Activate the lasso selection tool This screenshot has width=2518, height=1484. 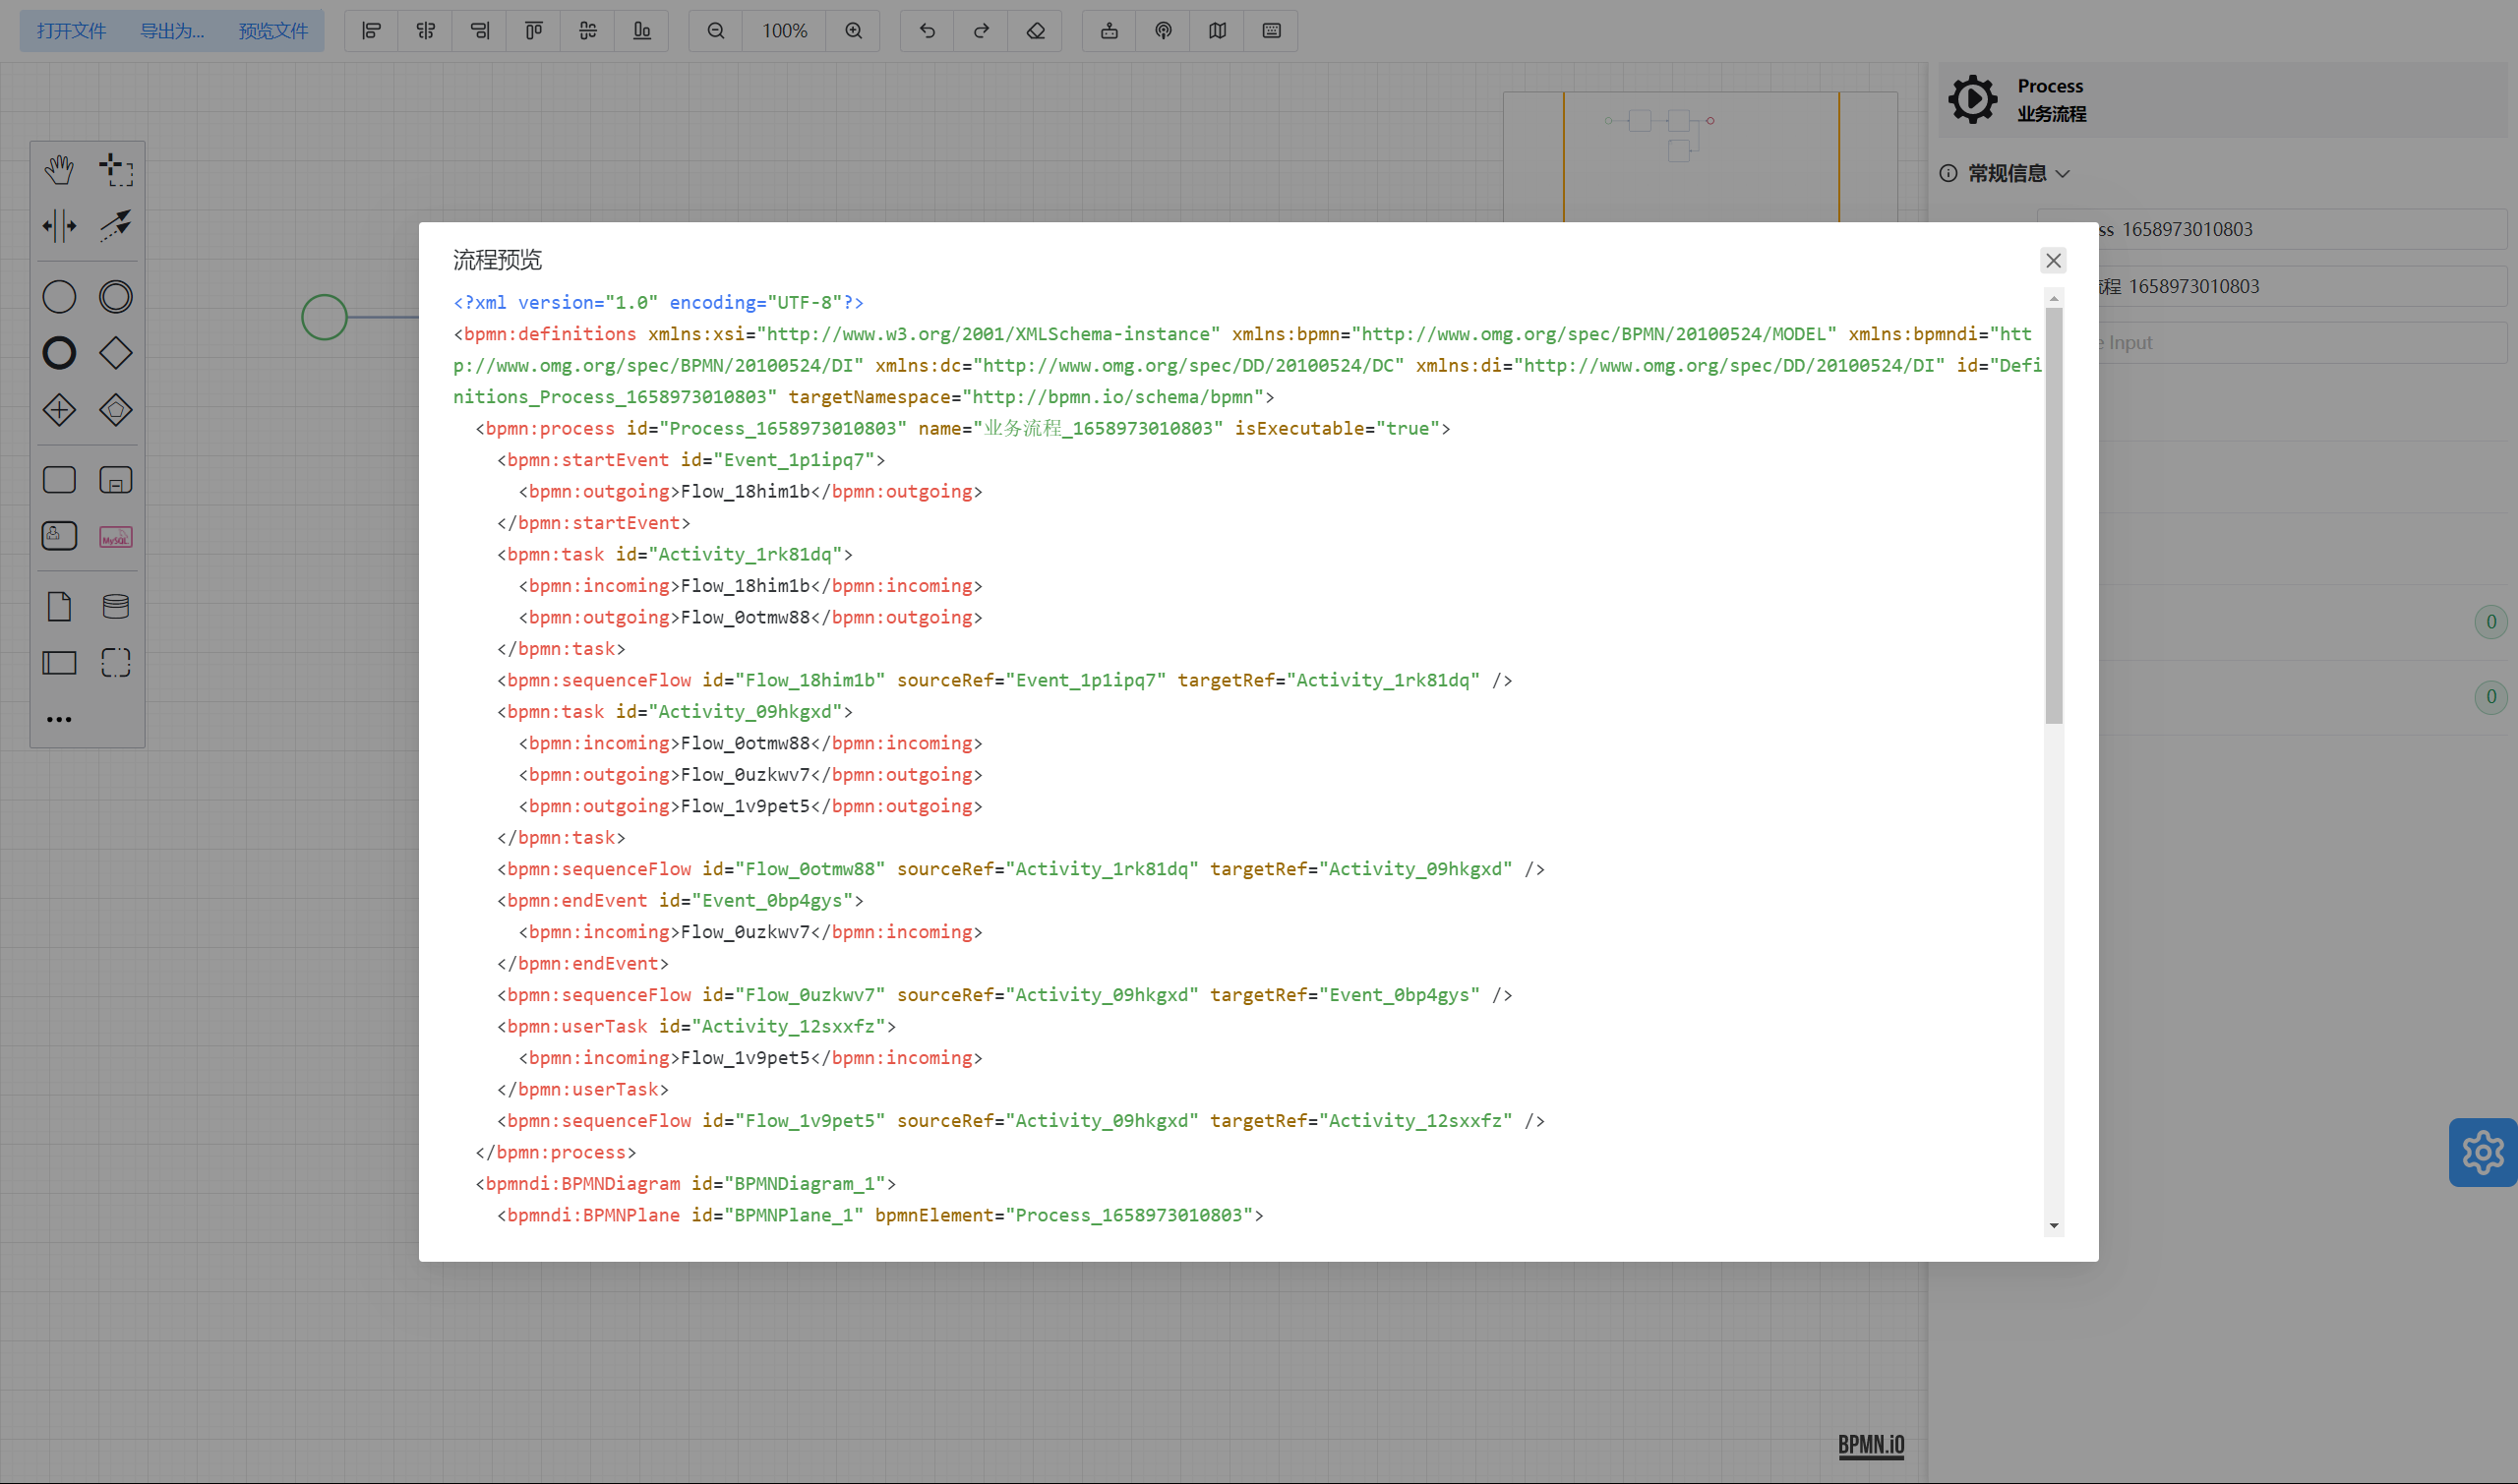pyautogui.click(x=116, y=170)
